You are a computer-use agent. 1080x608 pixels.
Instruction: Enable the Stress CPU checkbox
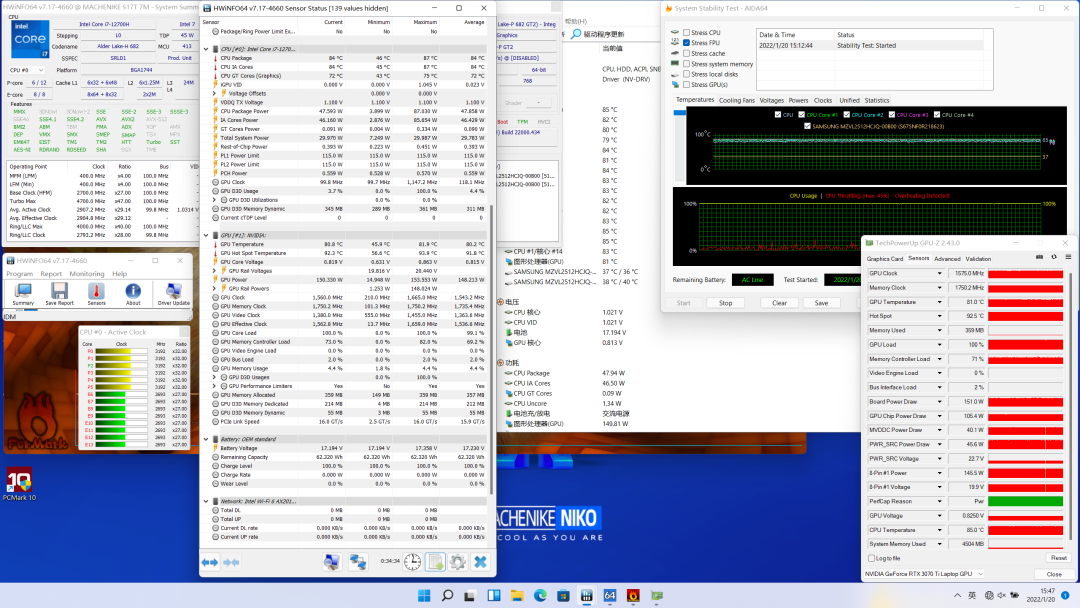(x=687, y=33)
